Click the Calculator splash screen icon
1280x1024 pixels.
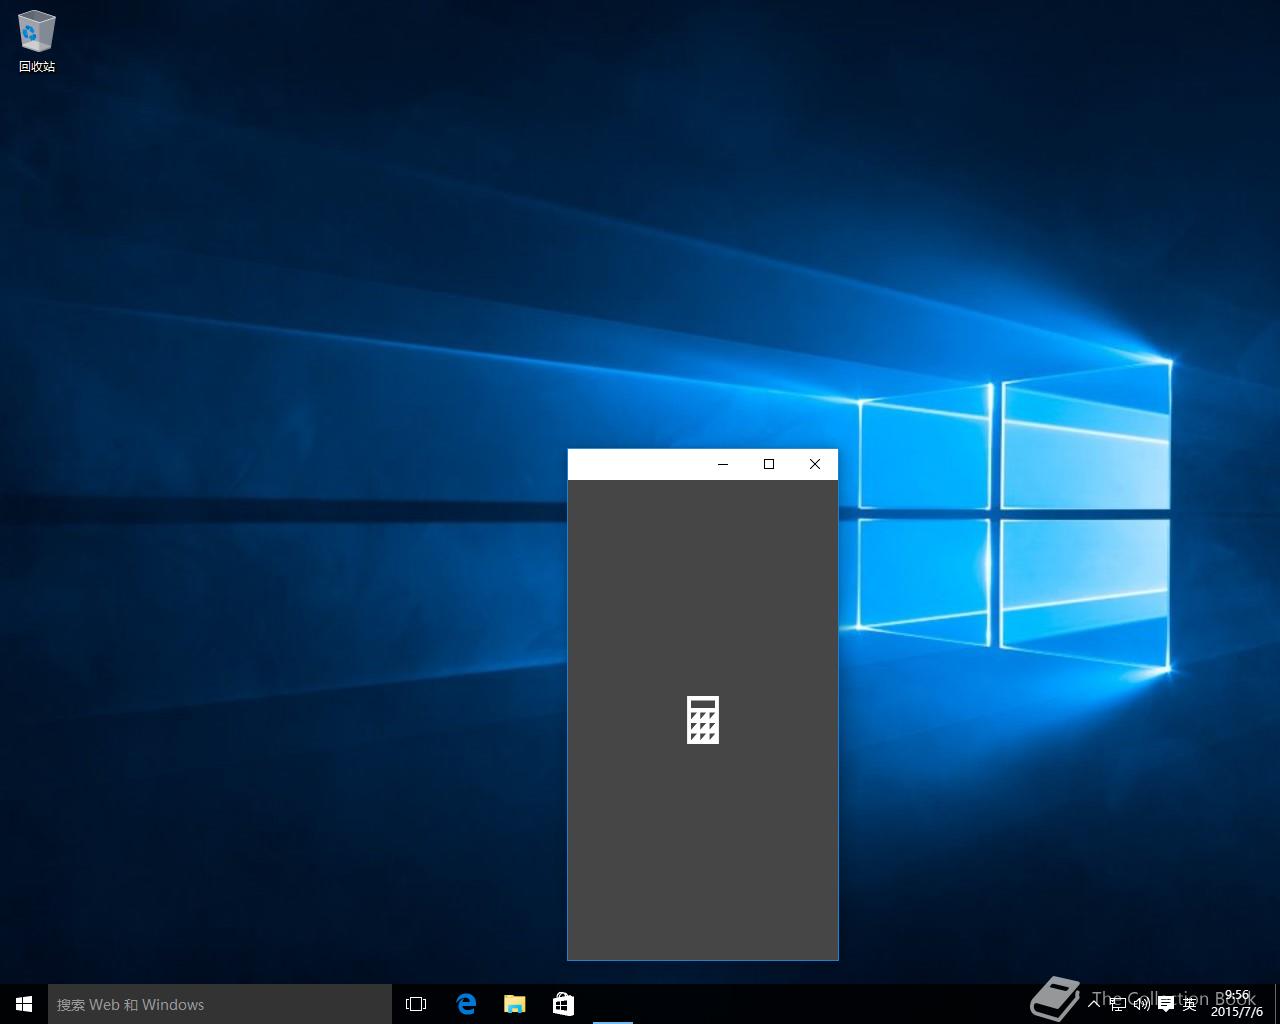click(x=703, y=720)
